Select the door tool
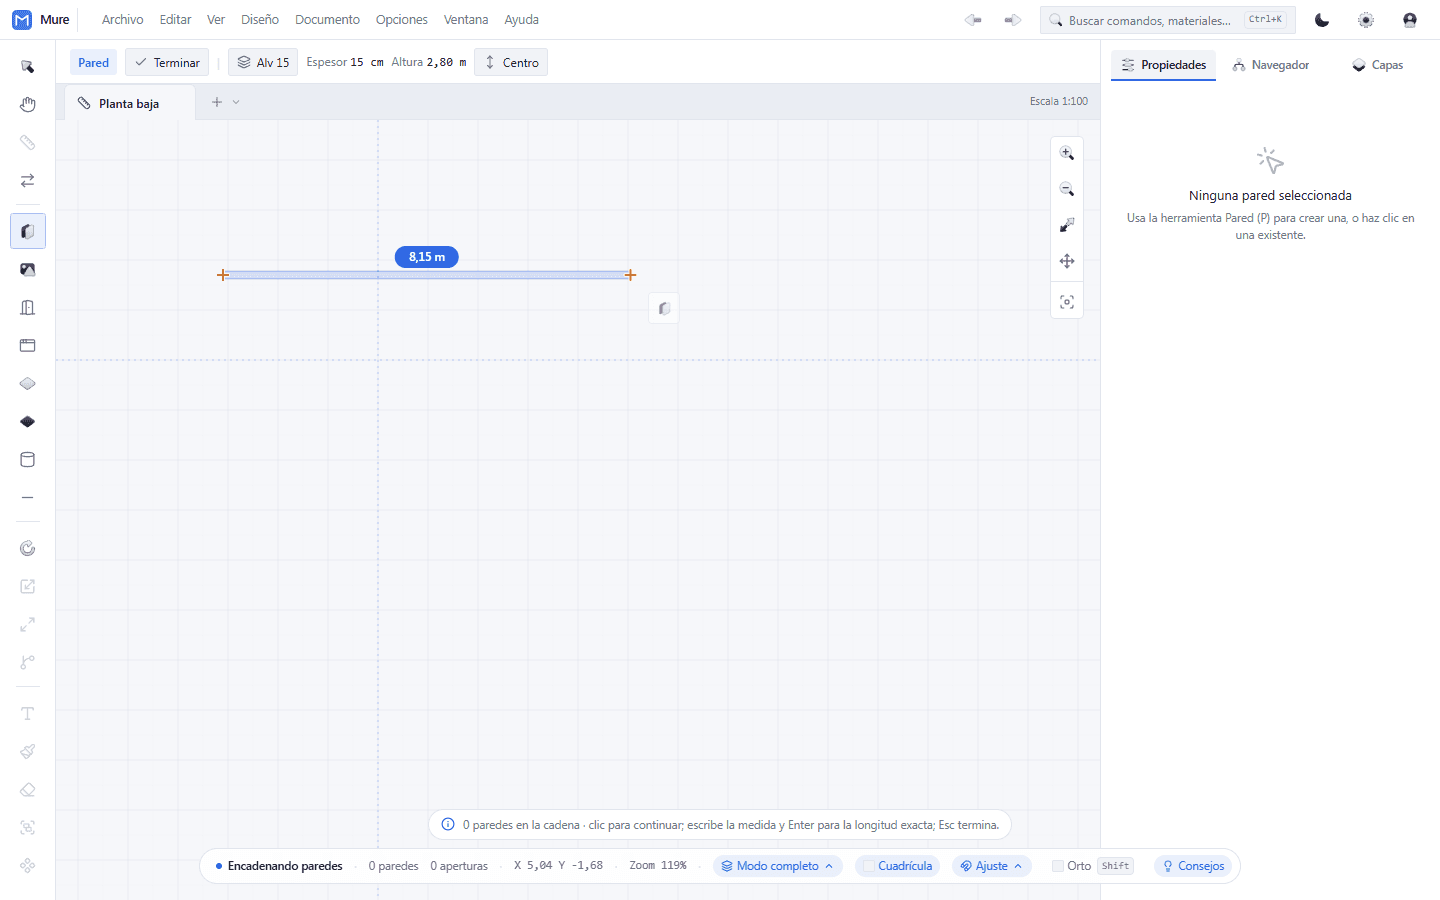Viewport: 1440px width, 900px height. (x=28, y=308)
